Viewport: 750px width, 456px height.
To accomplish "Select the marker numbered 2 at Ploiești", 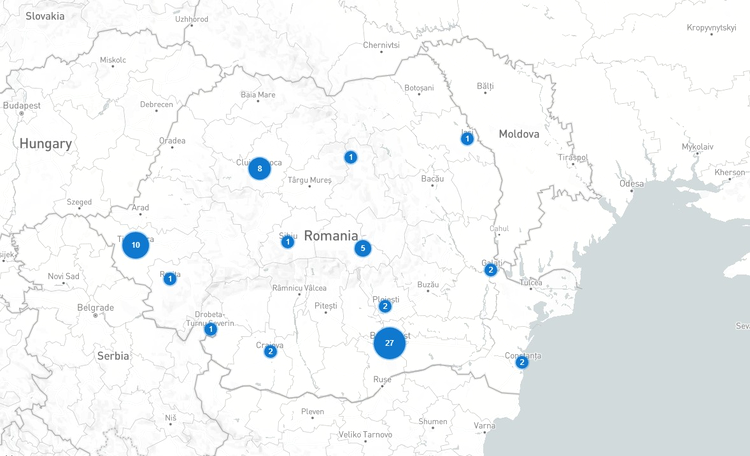I will point(385,306).
